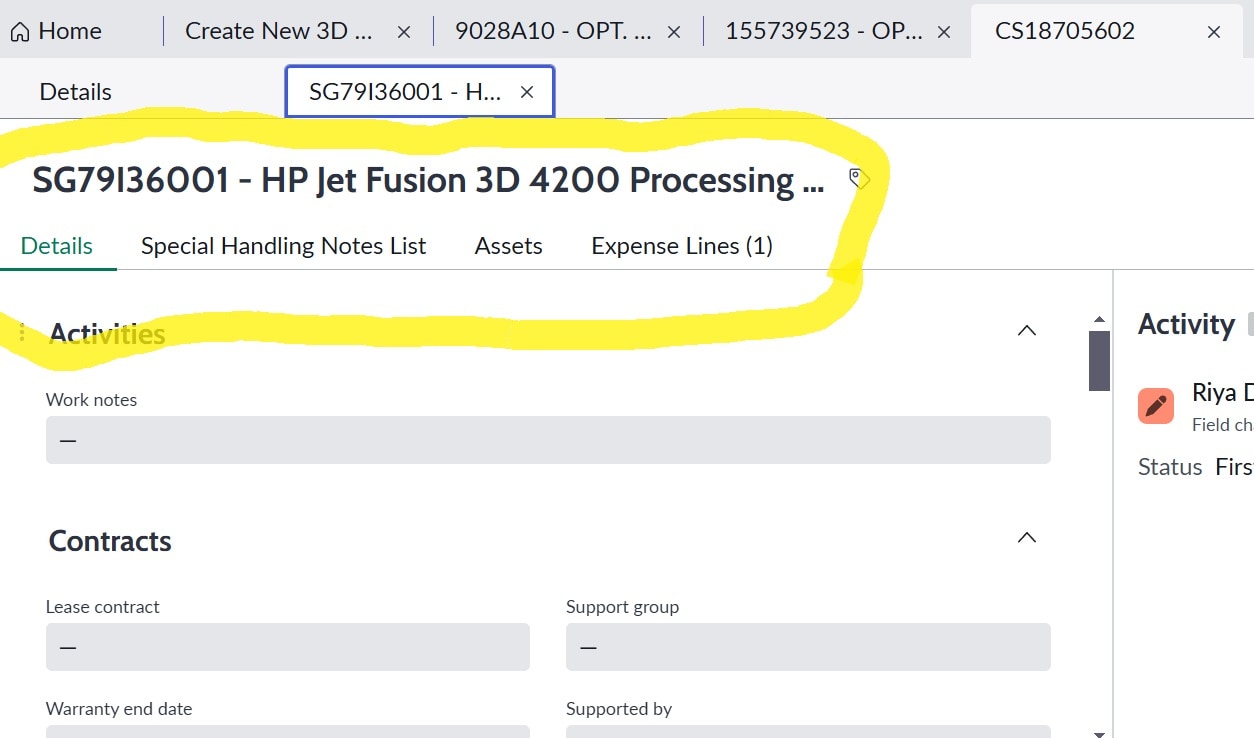Image resolution: width=1254 pixels, height=738 pixels.
Task: Click the orange pencil activity icon
Action: click(1156, 405)
